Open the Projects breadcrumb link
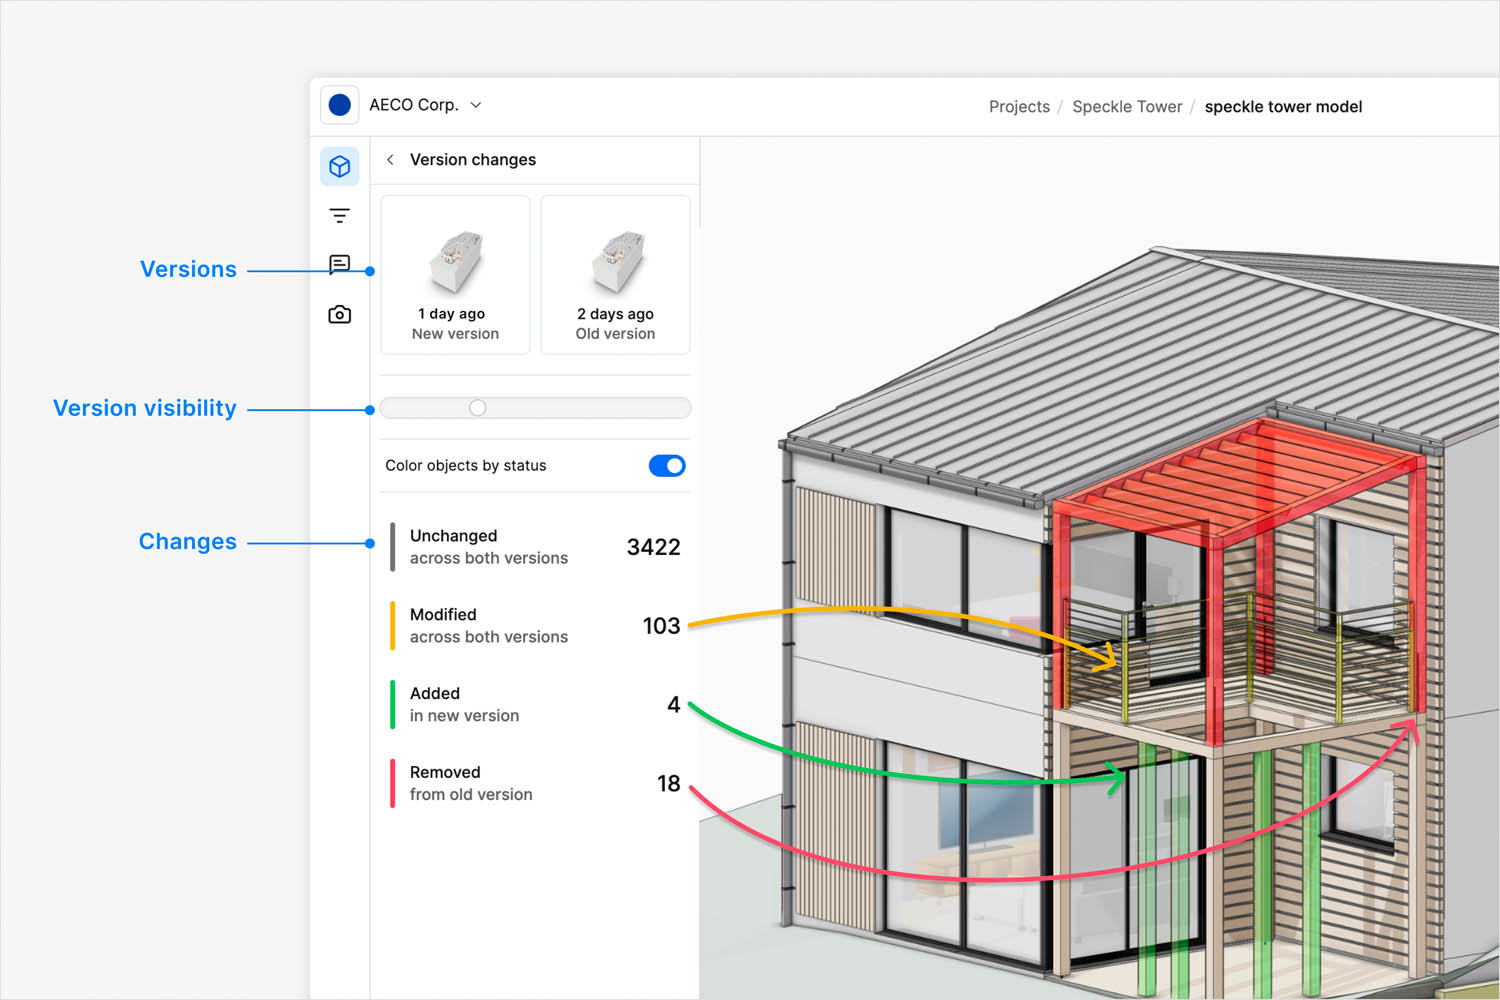Viewport: 1500px width, 1000px height. click(x=1019, y=107)
